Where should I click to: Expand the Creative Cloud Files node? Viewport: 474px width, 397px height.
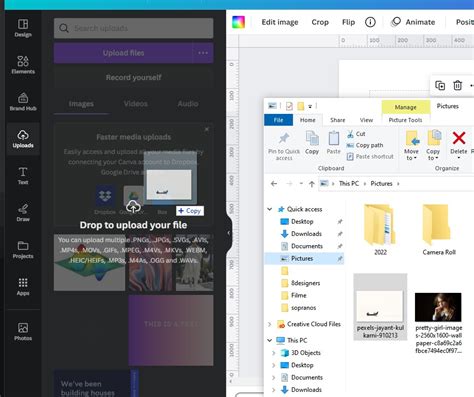269,324
